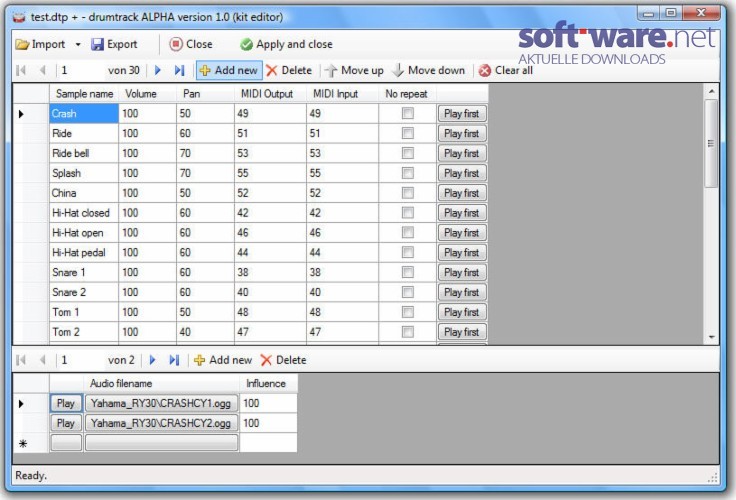Screen dimensions: 736x500
Task: Toggle No repeat for Snare 1
Action: tap(408, 272)
